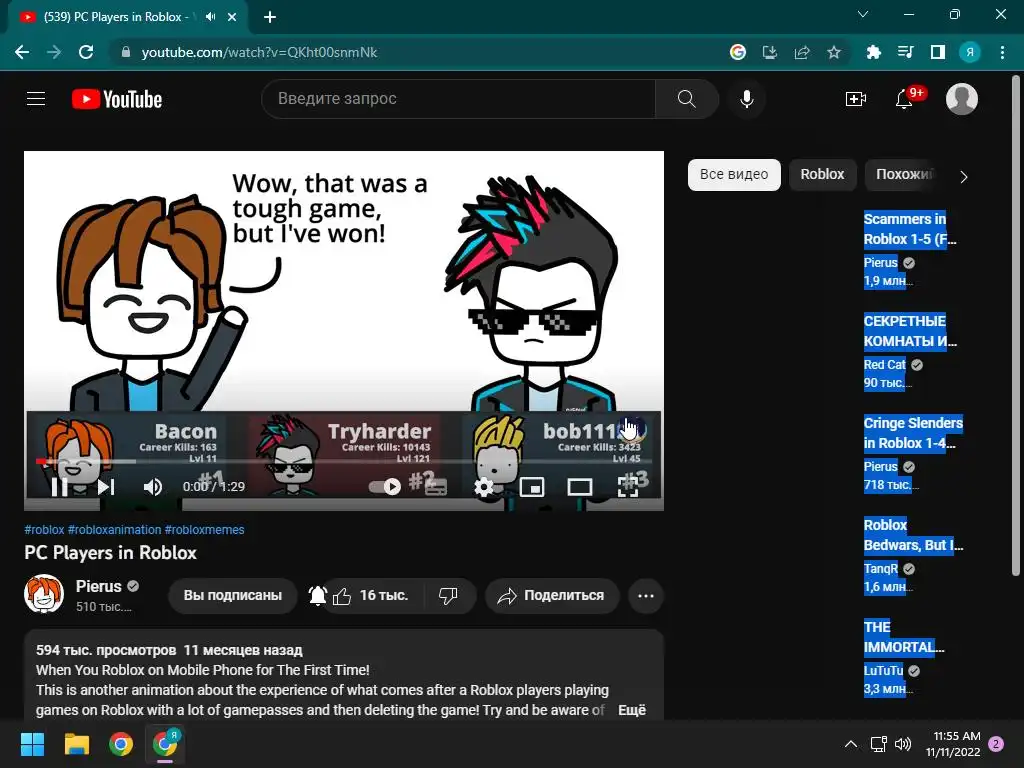Screen dimensions: 1024x768
Task: Open the #robloxanimation hashtag
Action: [x=114, y=530]
